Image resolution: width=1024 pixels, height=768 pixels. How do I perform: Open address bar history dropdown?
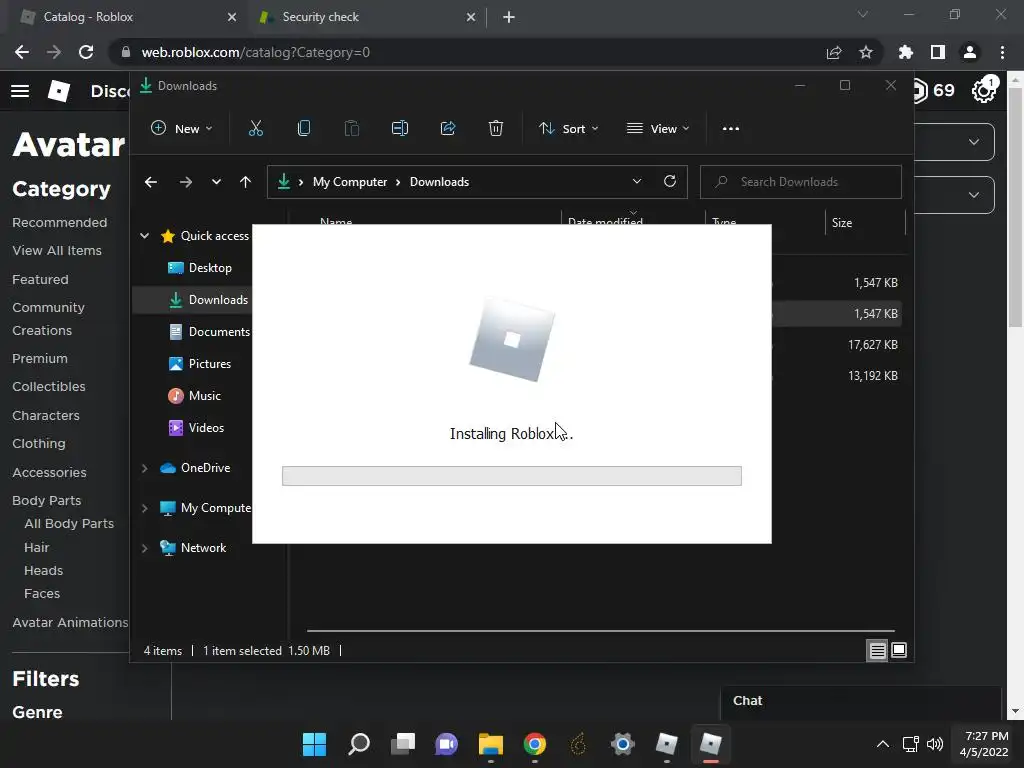point(637,182)
